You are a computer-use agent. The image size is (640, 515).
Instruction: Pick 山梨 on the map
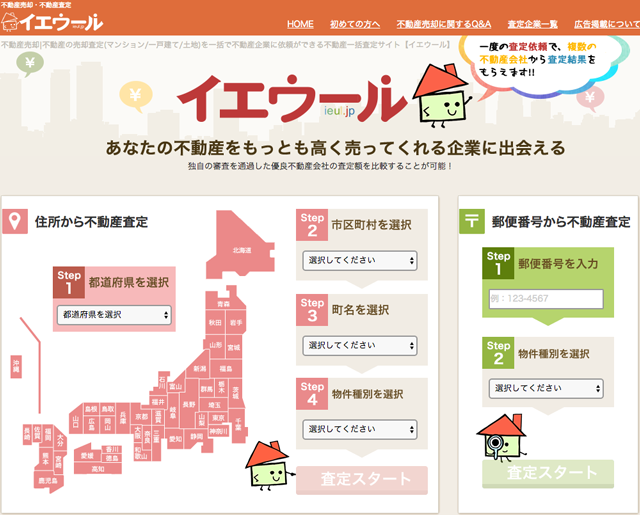(x=202, y=420)
